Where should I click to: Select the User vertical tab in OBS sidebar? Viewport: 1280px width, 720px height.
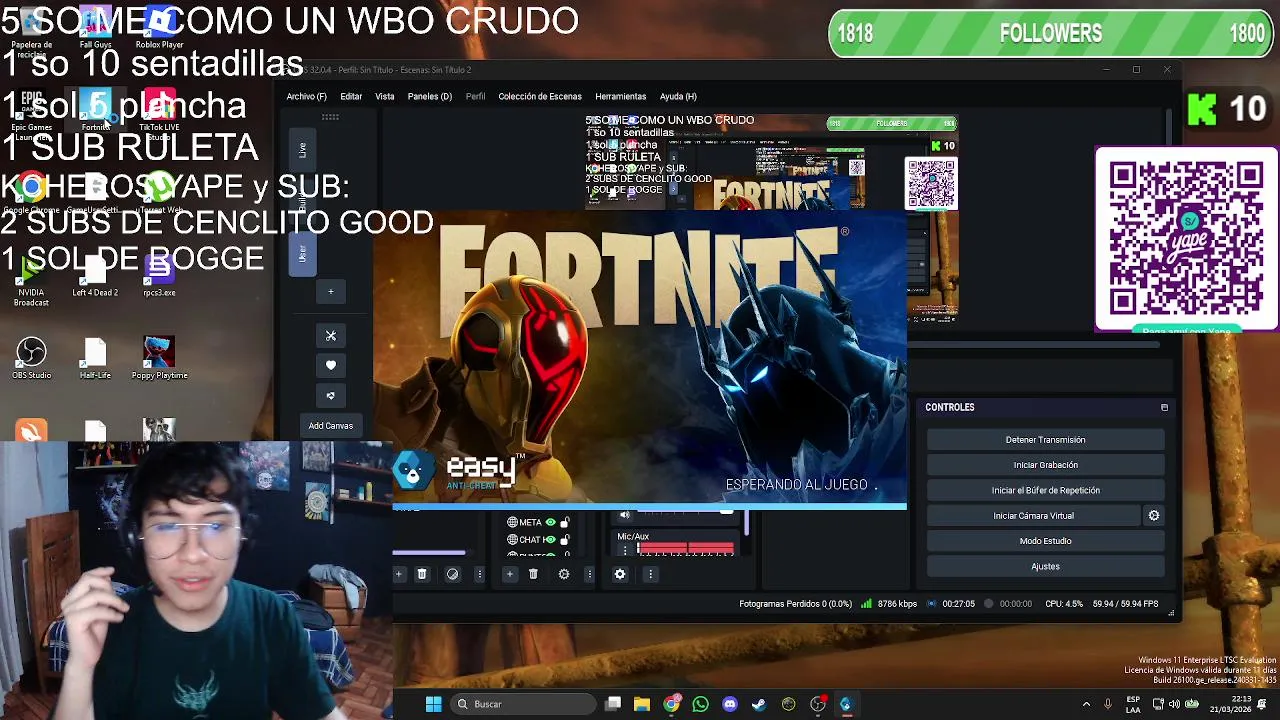(x=302, y=253)
